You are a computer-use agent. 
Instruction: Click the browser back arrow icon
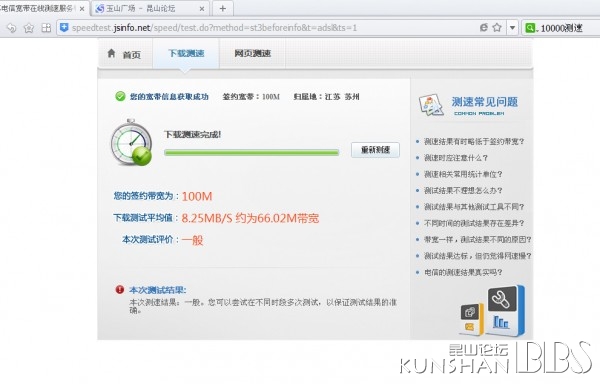pos(11,28)
